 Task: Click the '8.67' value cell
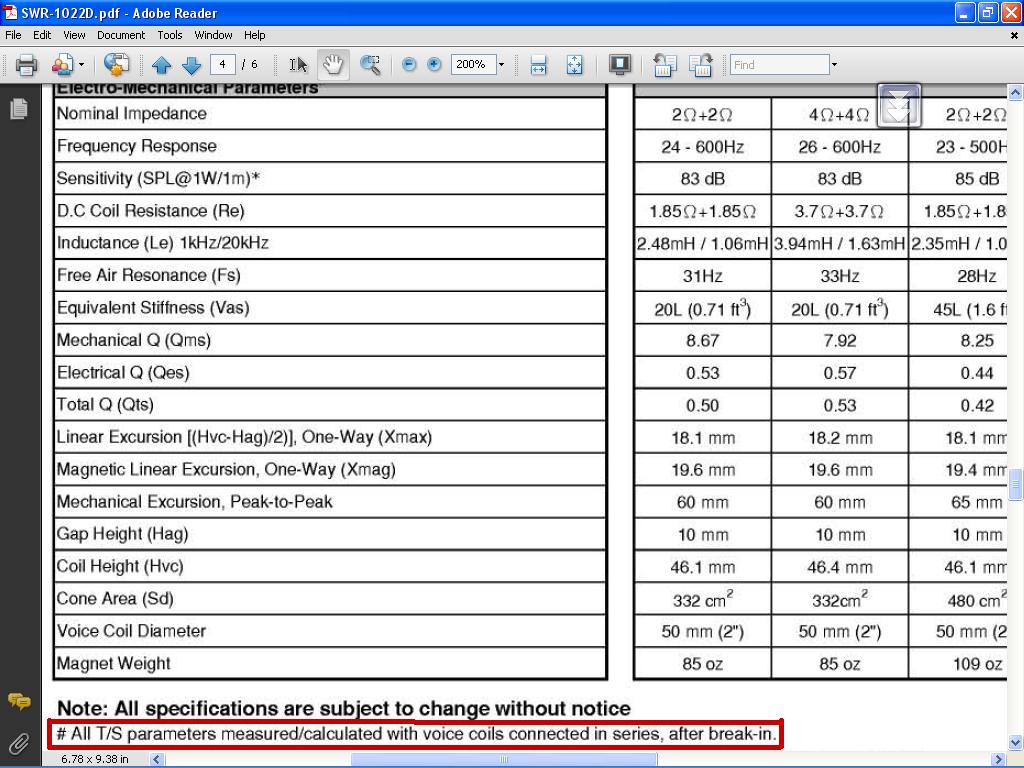pyautogui.click(x=703, y=341)
